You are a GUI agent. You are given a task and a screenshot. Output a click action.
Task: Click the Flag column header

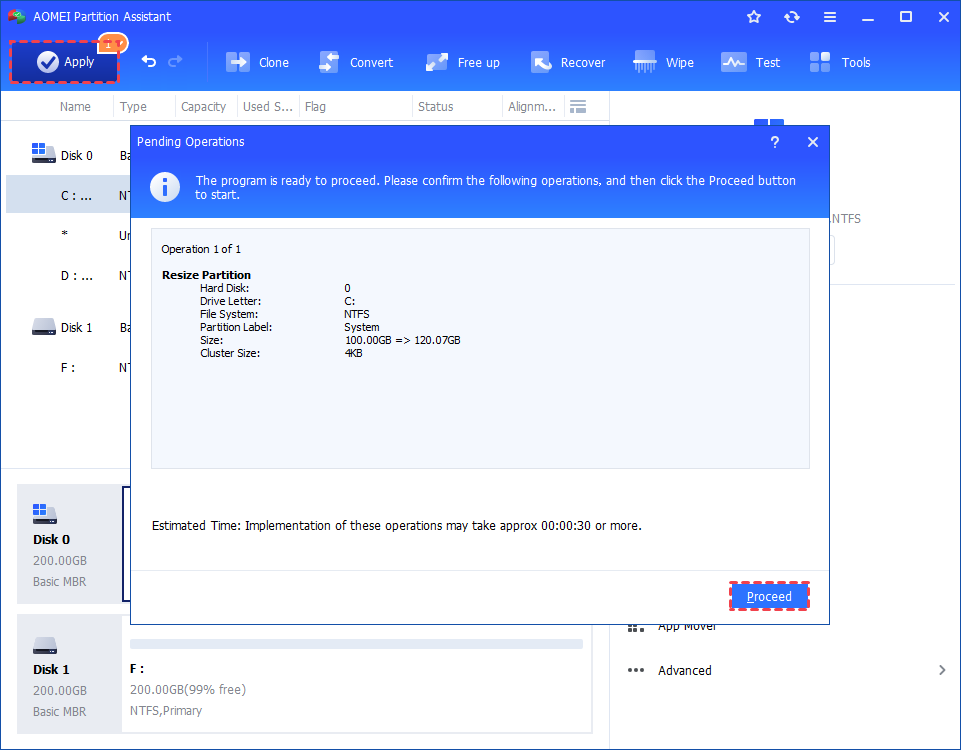pos(315,107)
